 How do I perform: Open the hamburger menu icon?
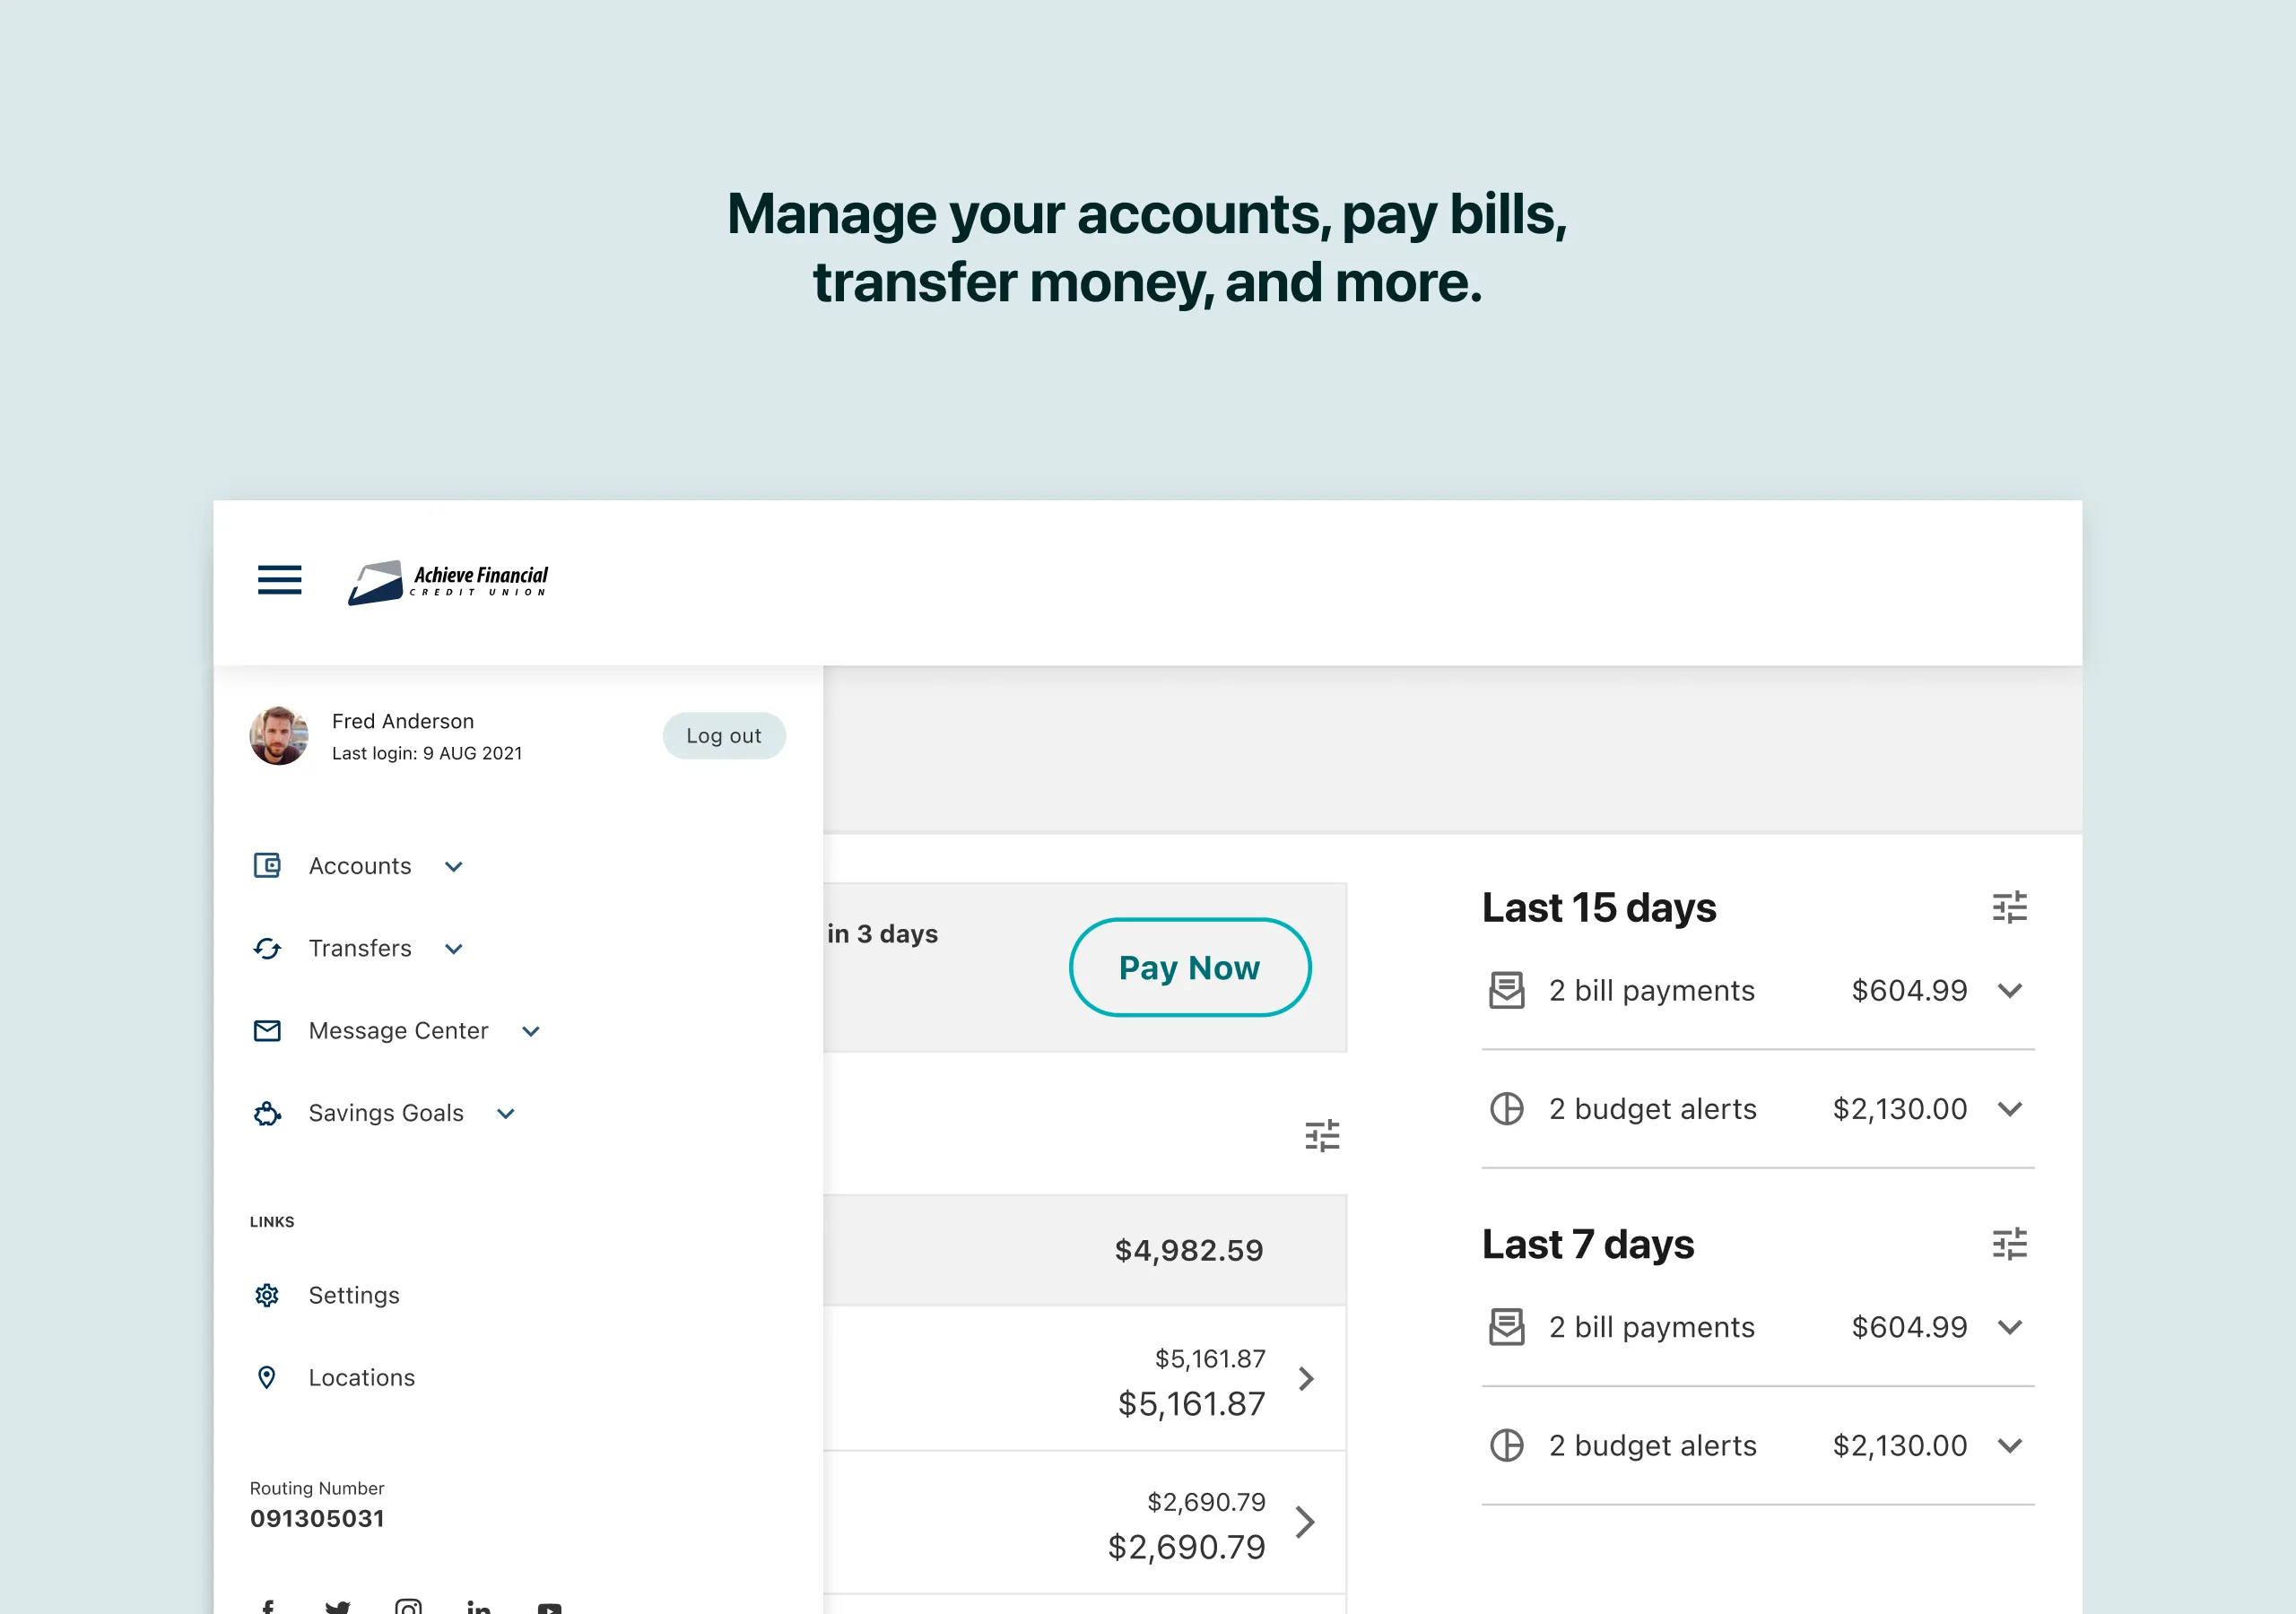280,582
